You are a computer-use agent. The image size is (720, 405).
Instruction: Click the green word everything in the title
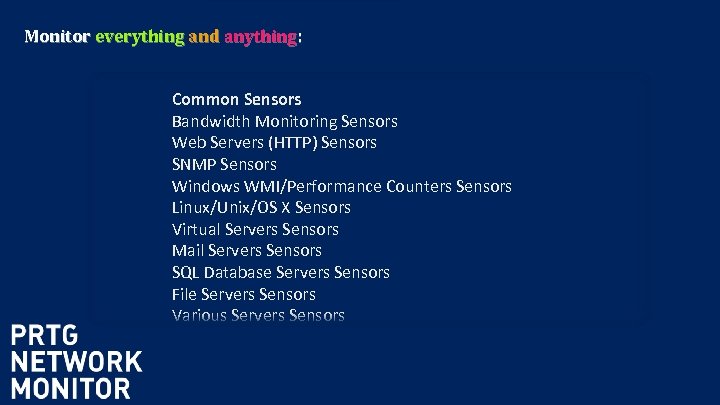[139, 37]
